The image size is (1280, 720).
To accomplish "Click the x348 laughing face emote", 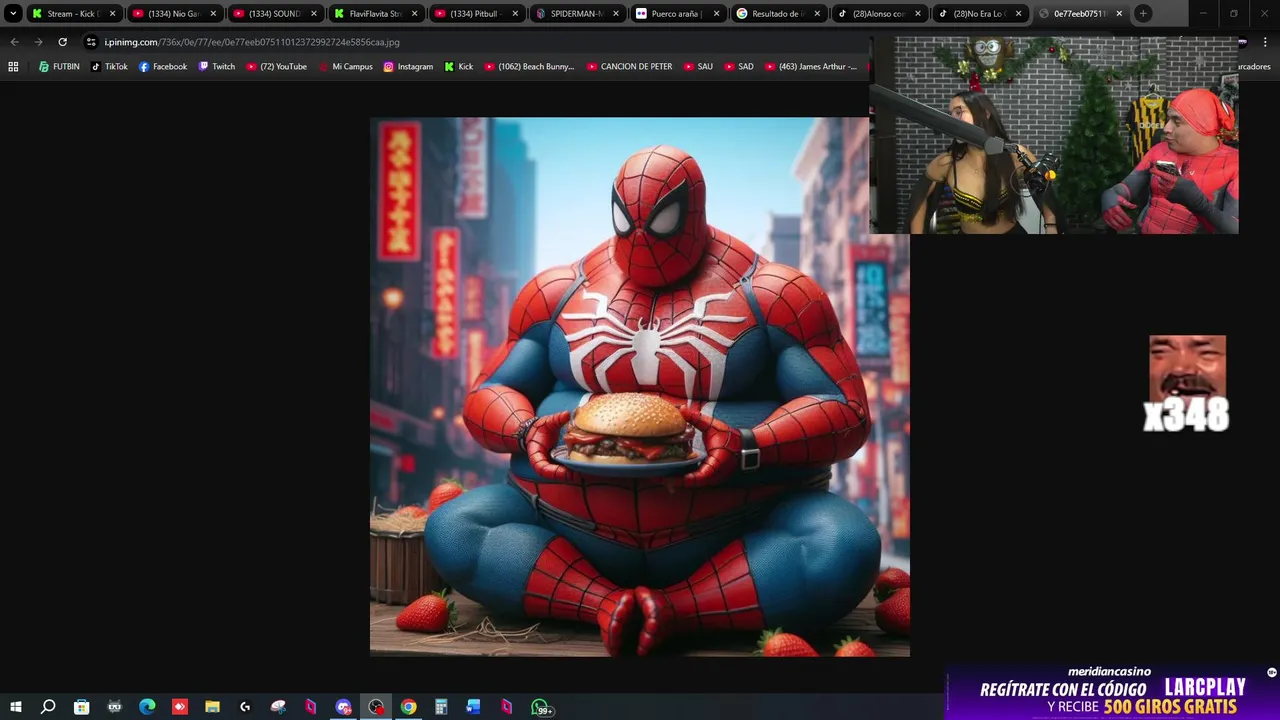I will pyautogui.click(x=1187, y=385).
